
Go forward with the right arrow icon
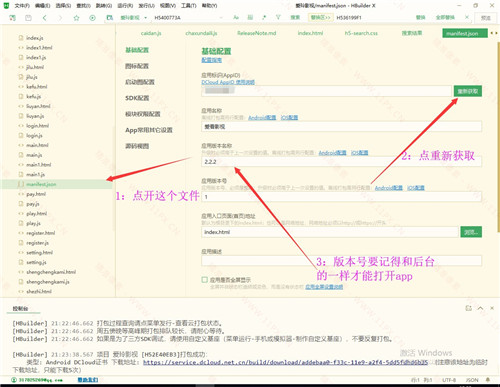(60, 18)
